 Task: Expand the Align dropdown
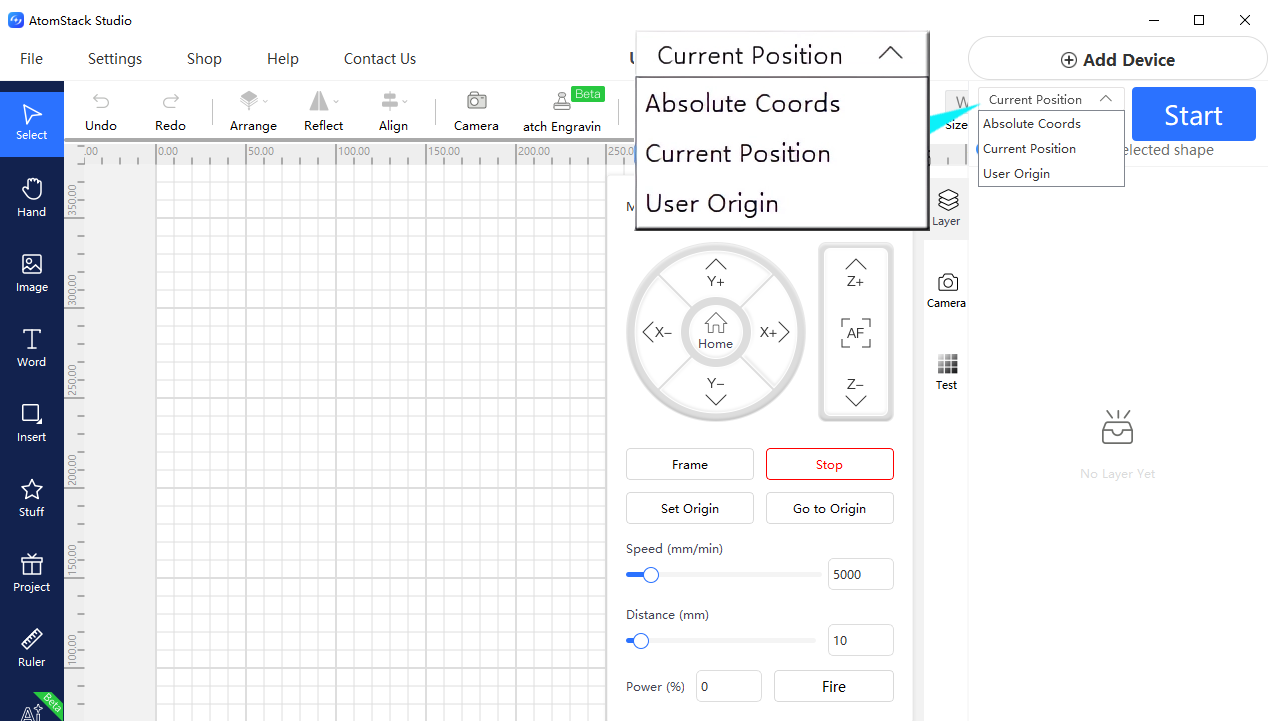pos(393,112)
